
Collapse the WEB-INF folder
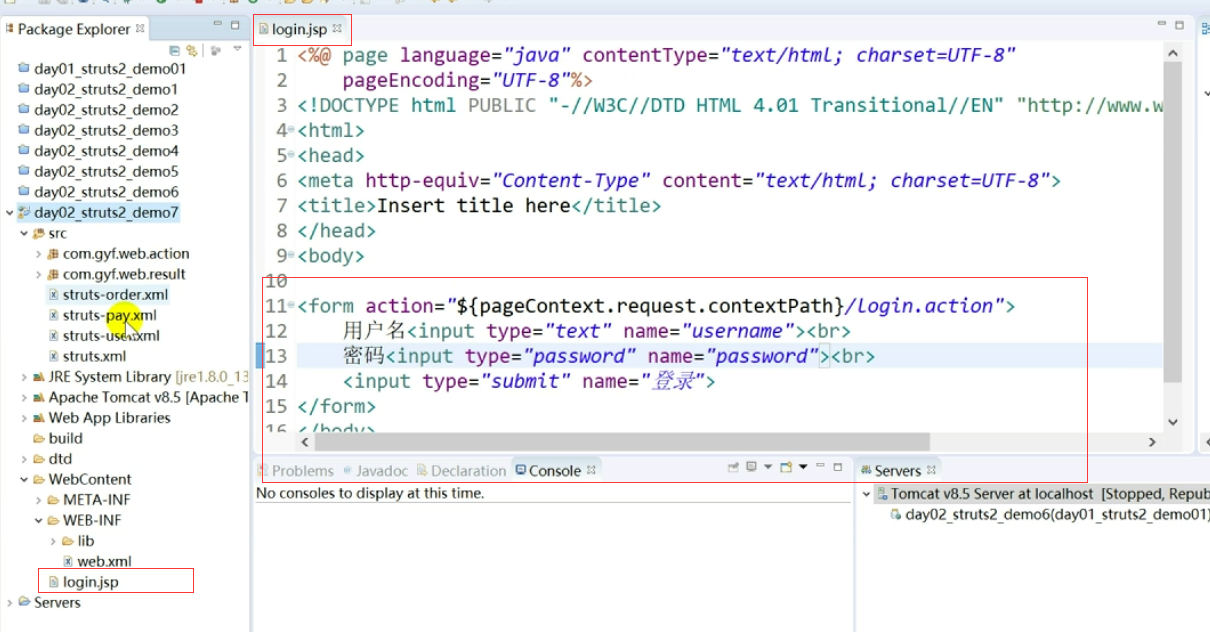click(39, 520)
